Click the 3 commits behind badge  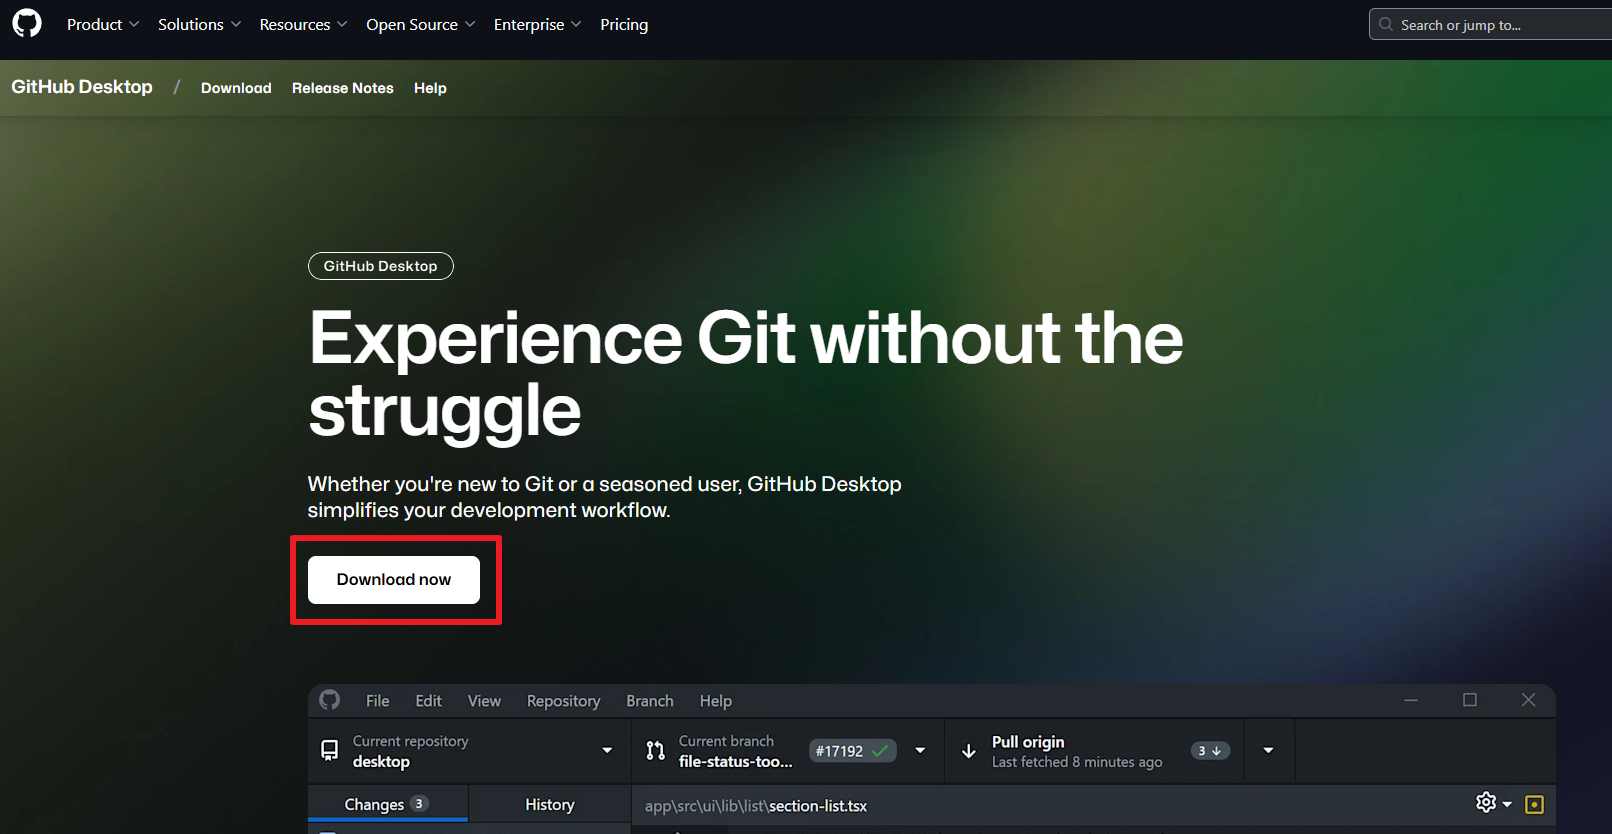coord(1210,751)
